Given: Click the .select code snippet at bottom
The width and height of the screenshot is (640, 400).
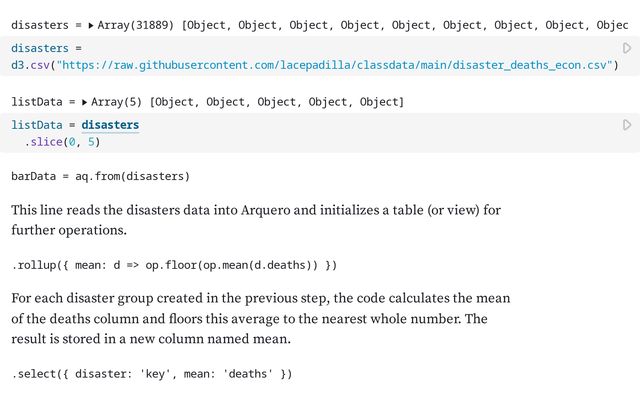Looking at the screenshot, I should click(x=151, y=374).
